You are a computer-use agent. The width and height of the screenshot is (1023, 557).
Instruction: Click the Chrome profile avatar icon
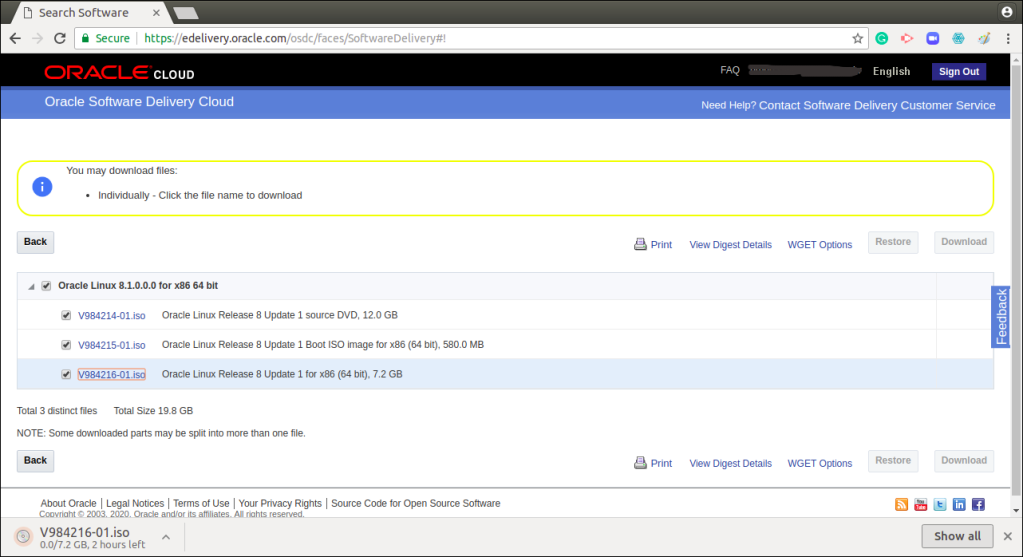[1007, 12]
